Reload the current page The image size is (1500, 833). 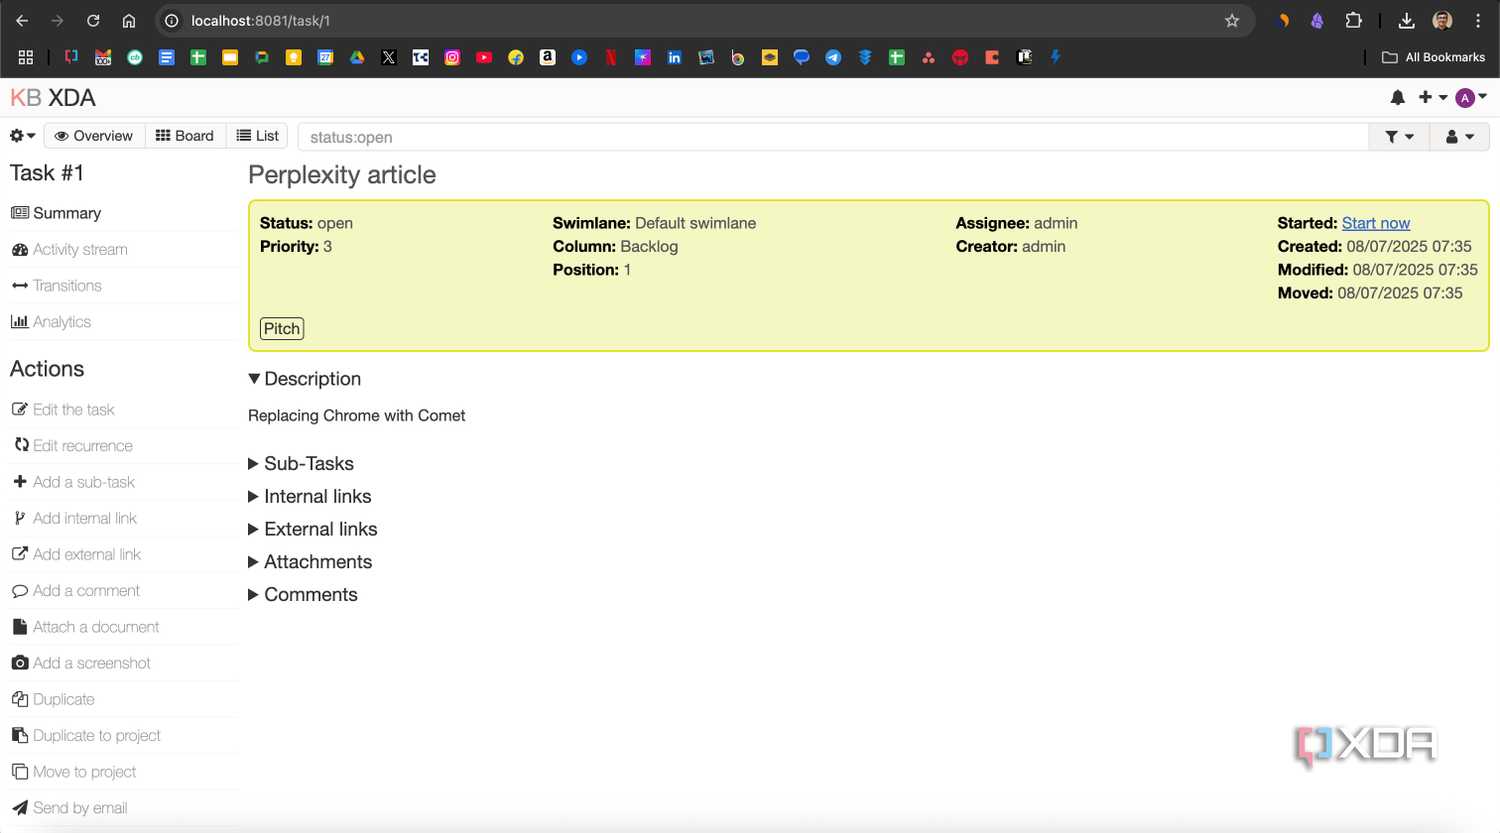tap(93, 20)
